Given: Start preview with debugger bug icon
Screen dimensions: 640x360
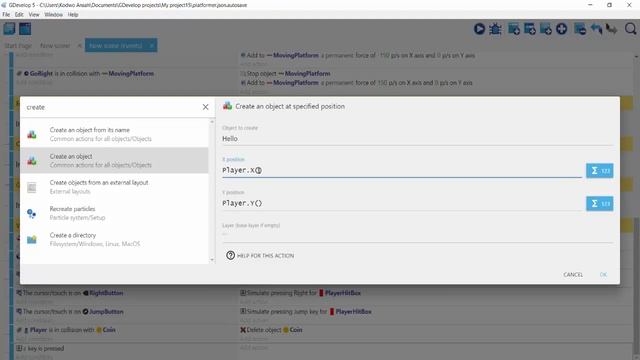Looking at the screenshot, I should pos(496,29).
